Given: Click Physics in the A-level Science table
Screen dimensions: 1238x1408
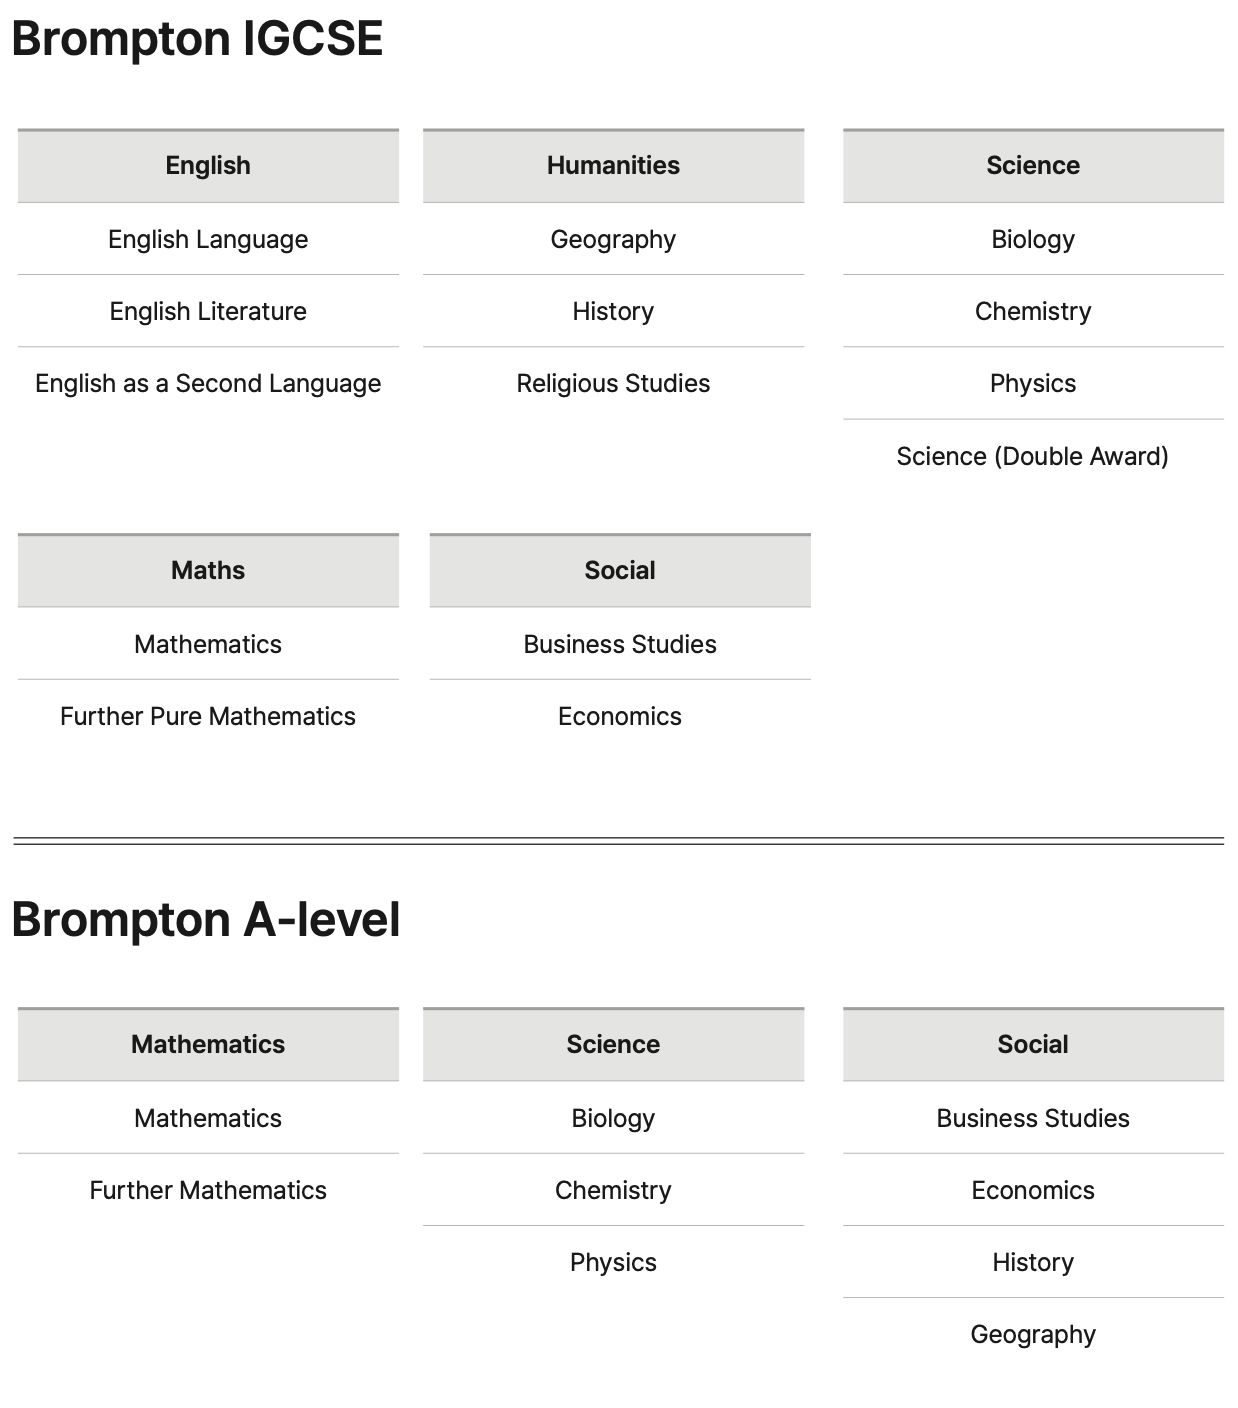Looking at the screenshot, I should click(x=613, y=1262).
